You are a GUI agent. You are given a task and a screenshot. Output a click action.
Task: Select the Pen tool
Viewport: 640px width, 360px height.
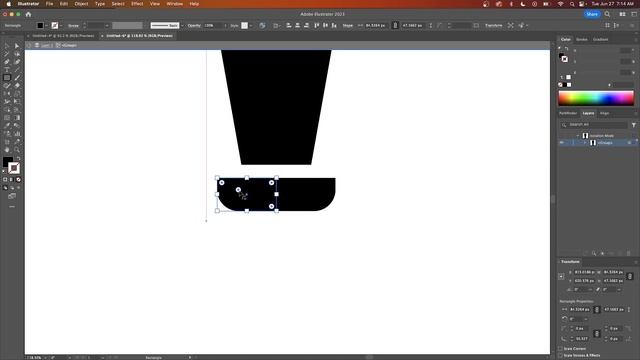coord(7,62)
